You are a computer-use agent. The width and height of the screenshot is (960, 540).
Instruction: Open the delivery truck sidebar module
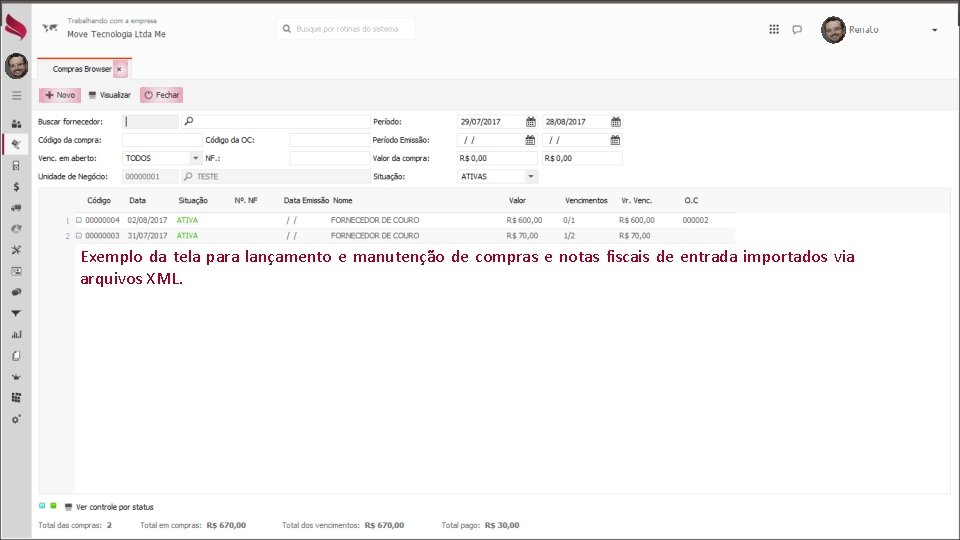[x=17, y=208]
